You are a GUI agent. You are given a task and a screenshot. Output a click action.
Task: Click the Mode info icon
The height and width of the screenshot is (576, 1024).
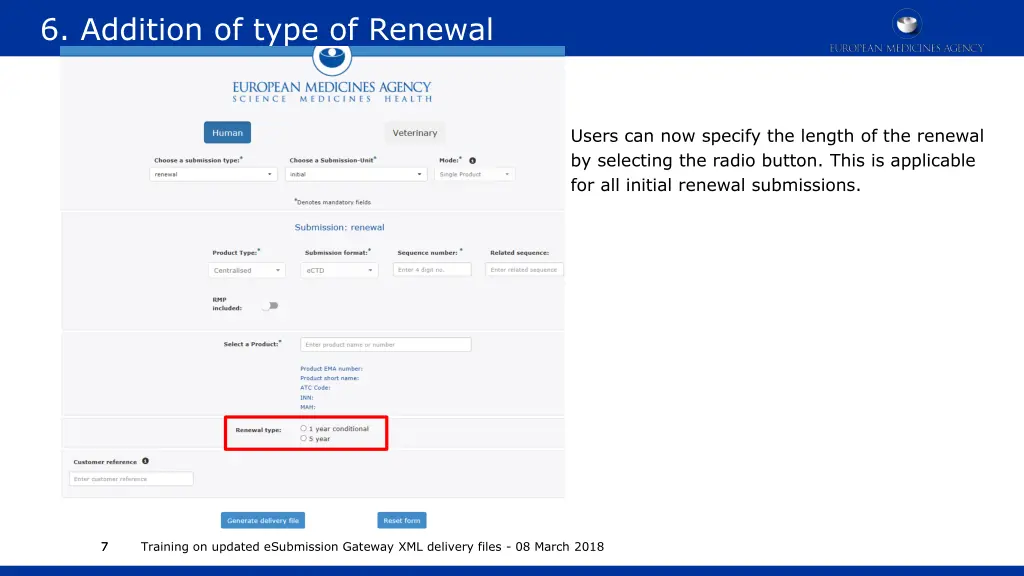point(472,160)
